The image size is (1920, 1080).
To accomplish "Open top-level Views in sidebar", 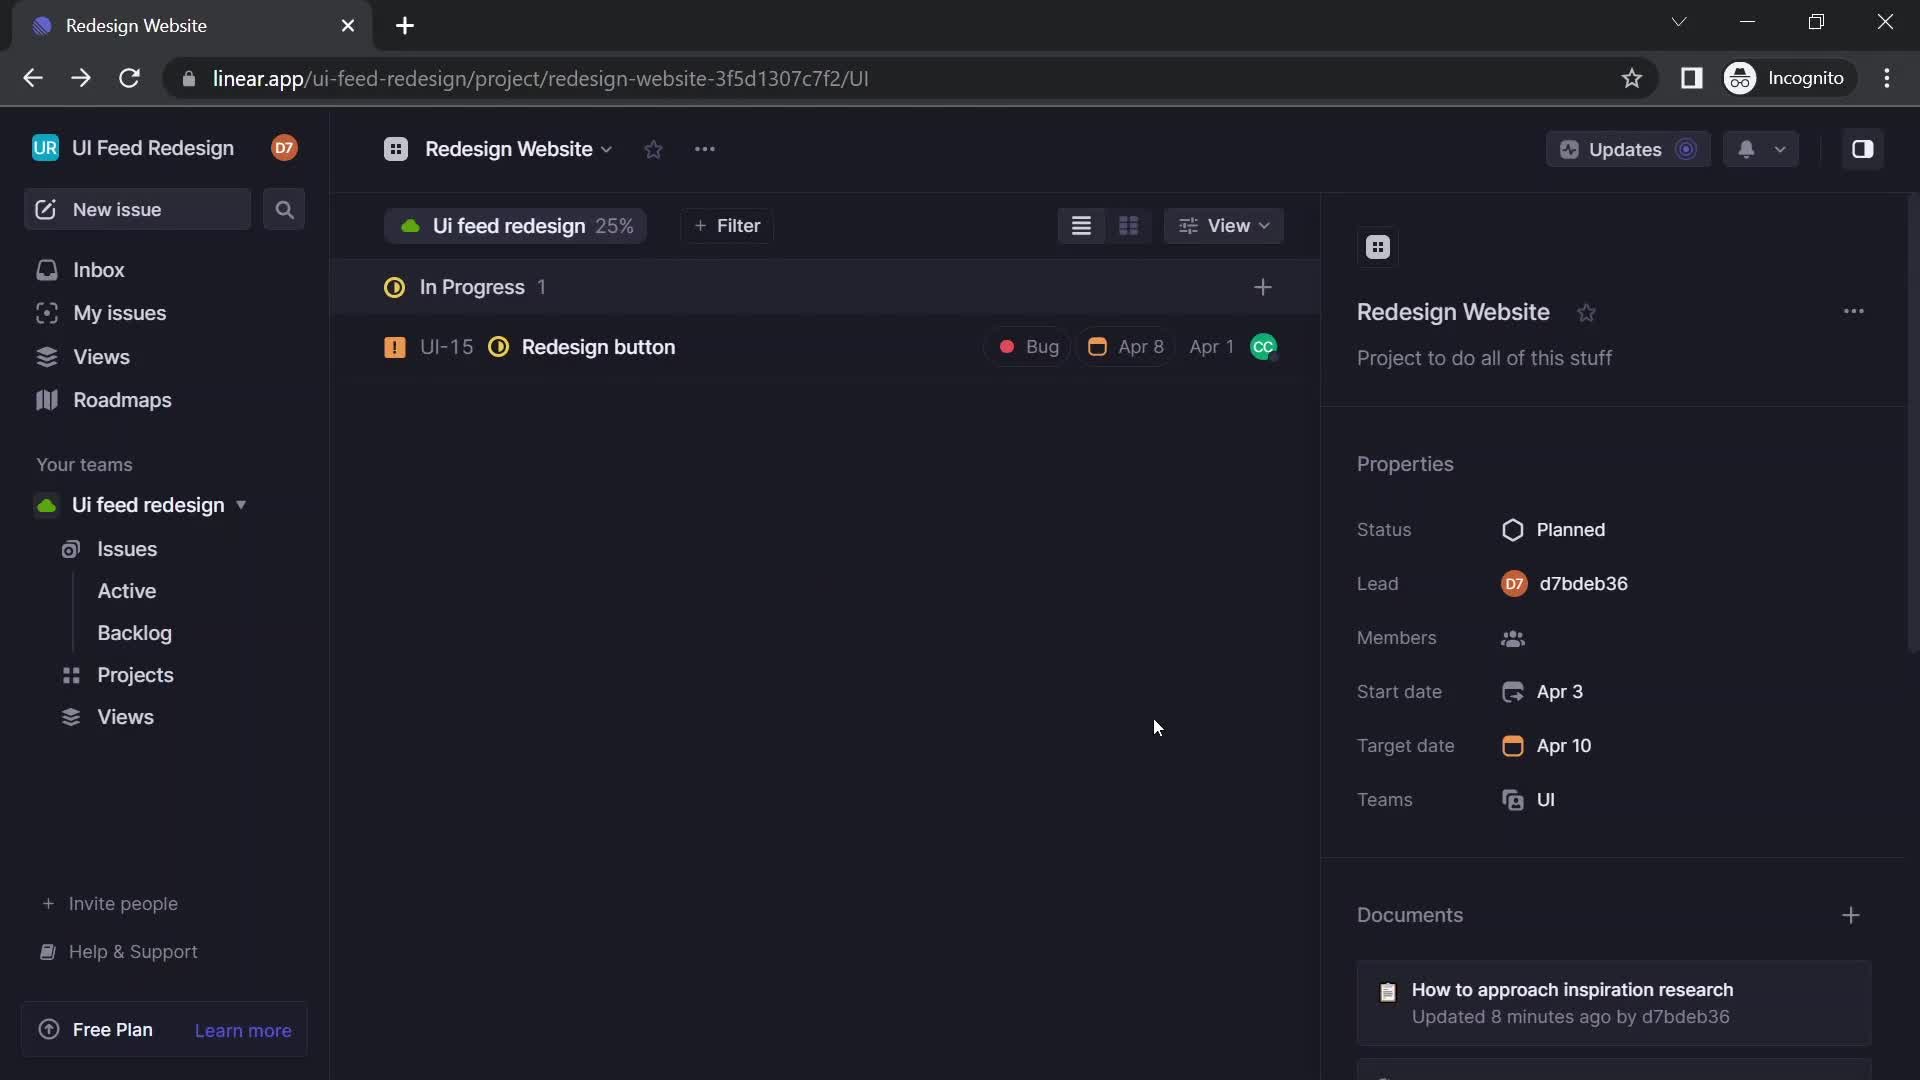I will [101, 357].
